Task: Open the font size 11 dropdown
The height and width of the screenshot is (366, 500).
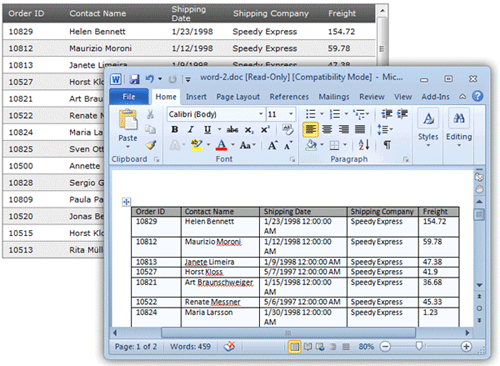Action: pyautogui.click(x=291, y=114)
